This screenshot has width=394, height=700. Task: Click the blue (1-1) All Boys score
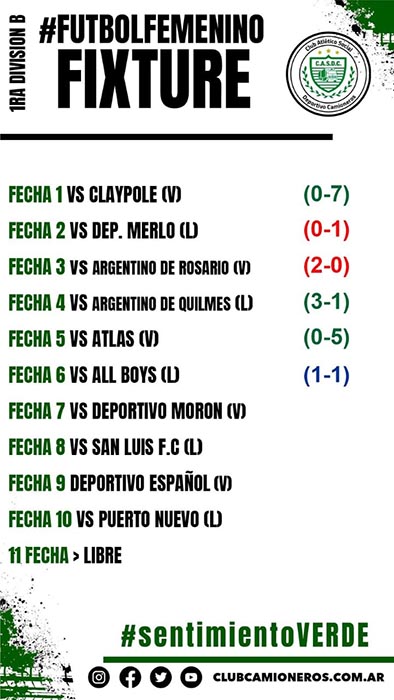pyautogui.click(x=327, y=375)
